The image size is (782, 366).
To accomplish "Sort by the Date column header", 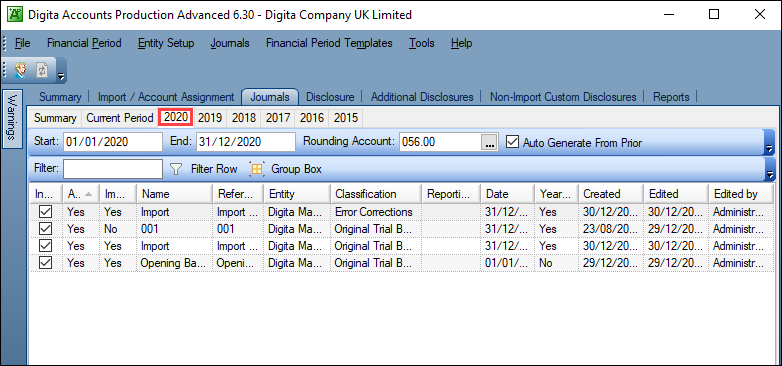I will 507,194.
